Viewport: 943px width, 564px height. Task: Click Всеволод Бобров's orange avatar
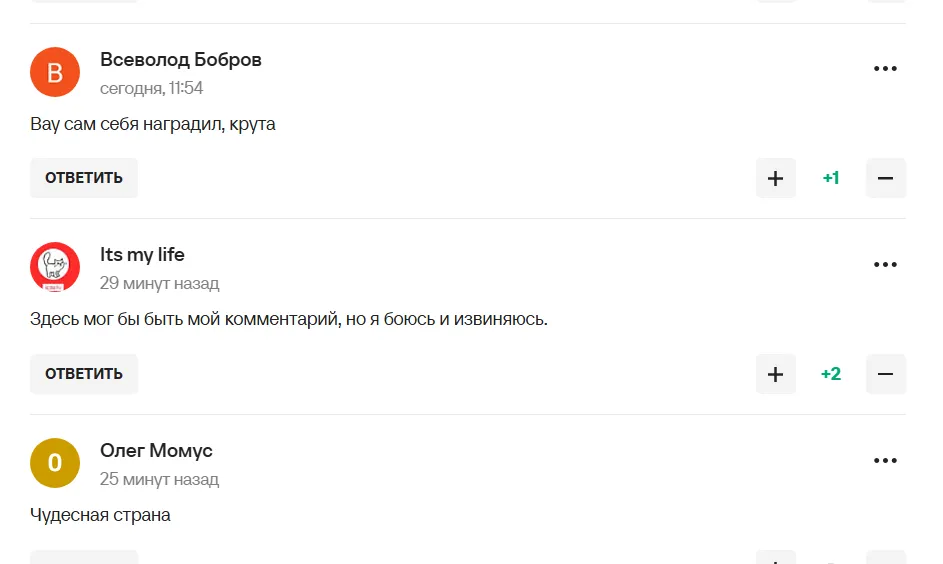click(x=55, y=72)
